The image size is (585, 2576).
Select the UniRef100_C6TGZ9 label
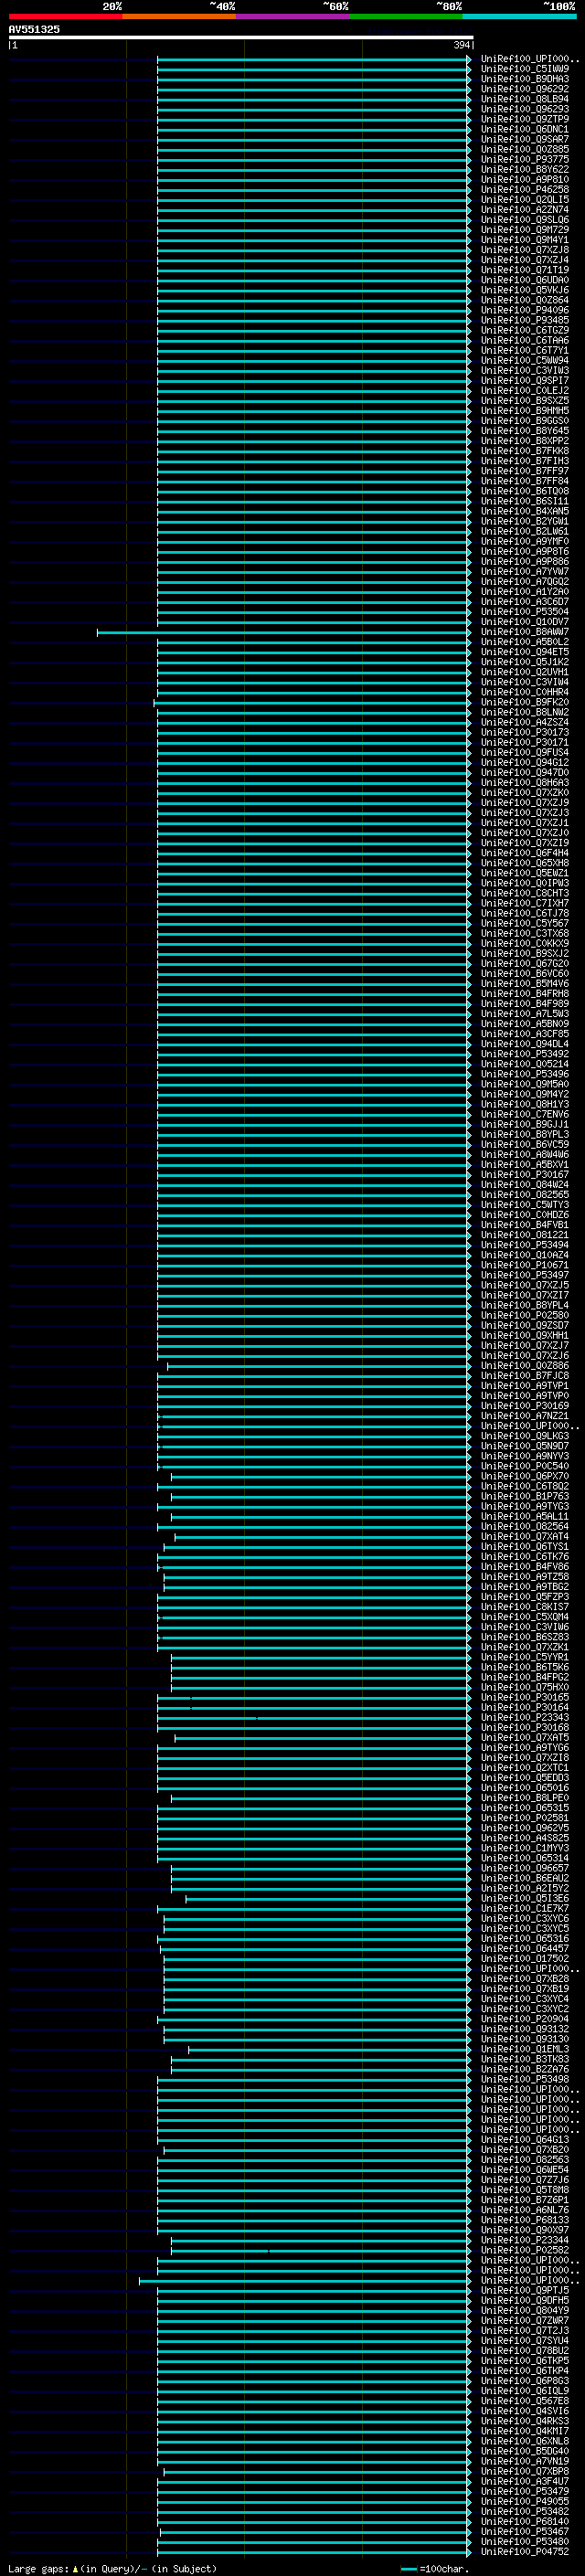[x=524, y=330]
